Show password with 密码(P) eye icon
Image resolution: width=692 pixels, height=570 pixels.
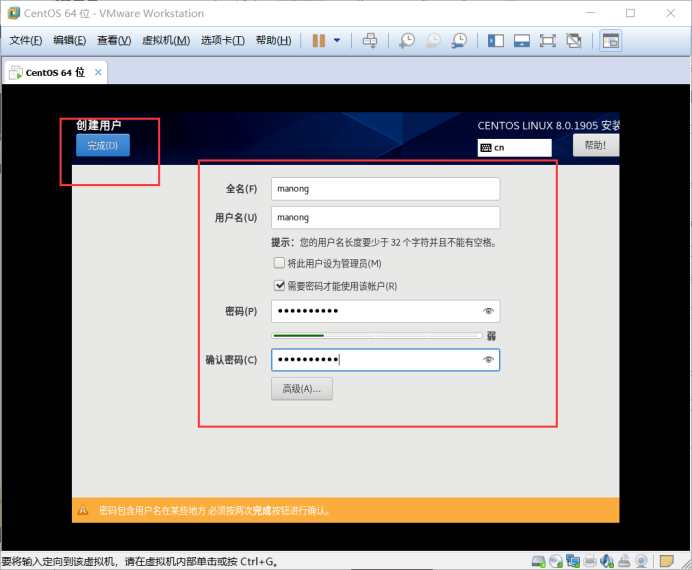coord(488,311)
